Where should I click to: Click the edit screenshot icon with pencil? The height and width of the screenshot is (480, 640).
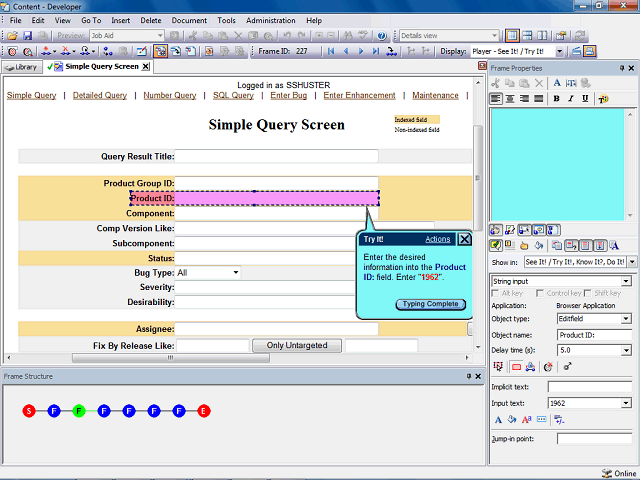tap(142, 51)
